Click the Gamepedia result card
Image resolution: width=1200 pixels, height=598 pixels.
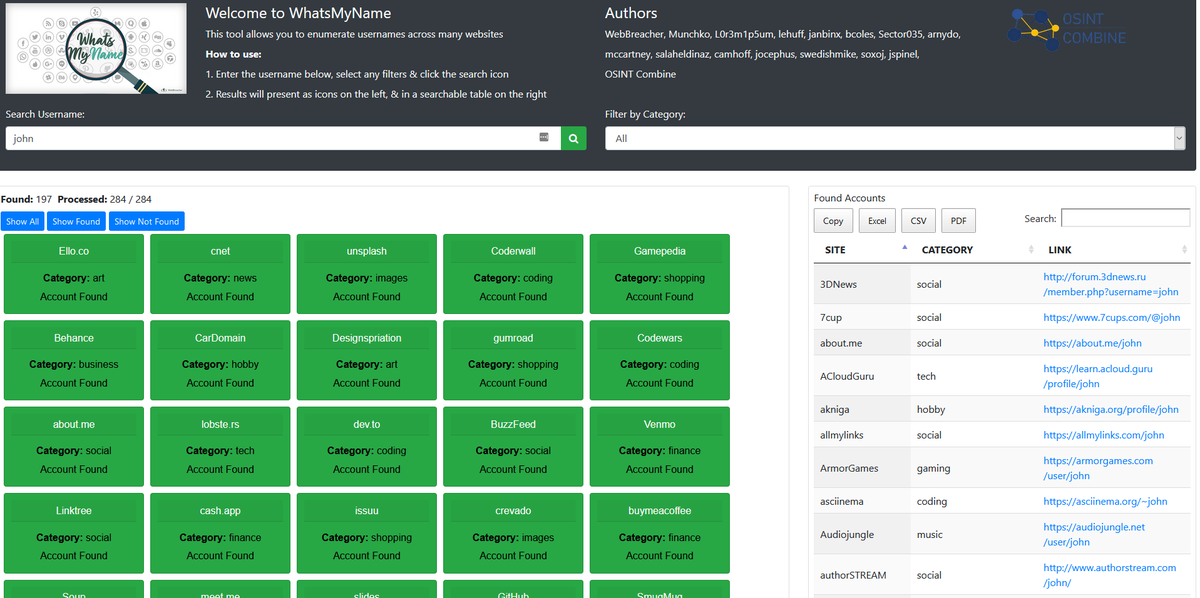[x=660, y=273]
